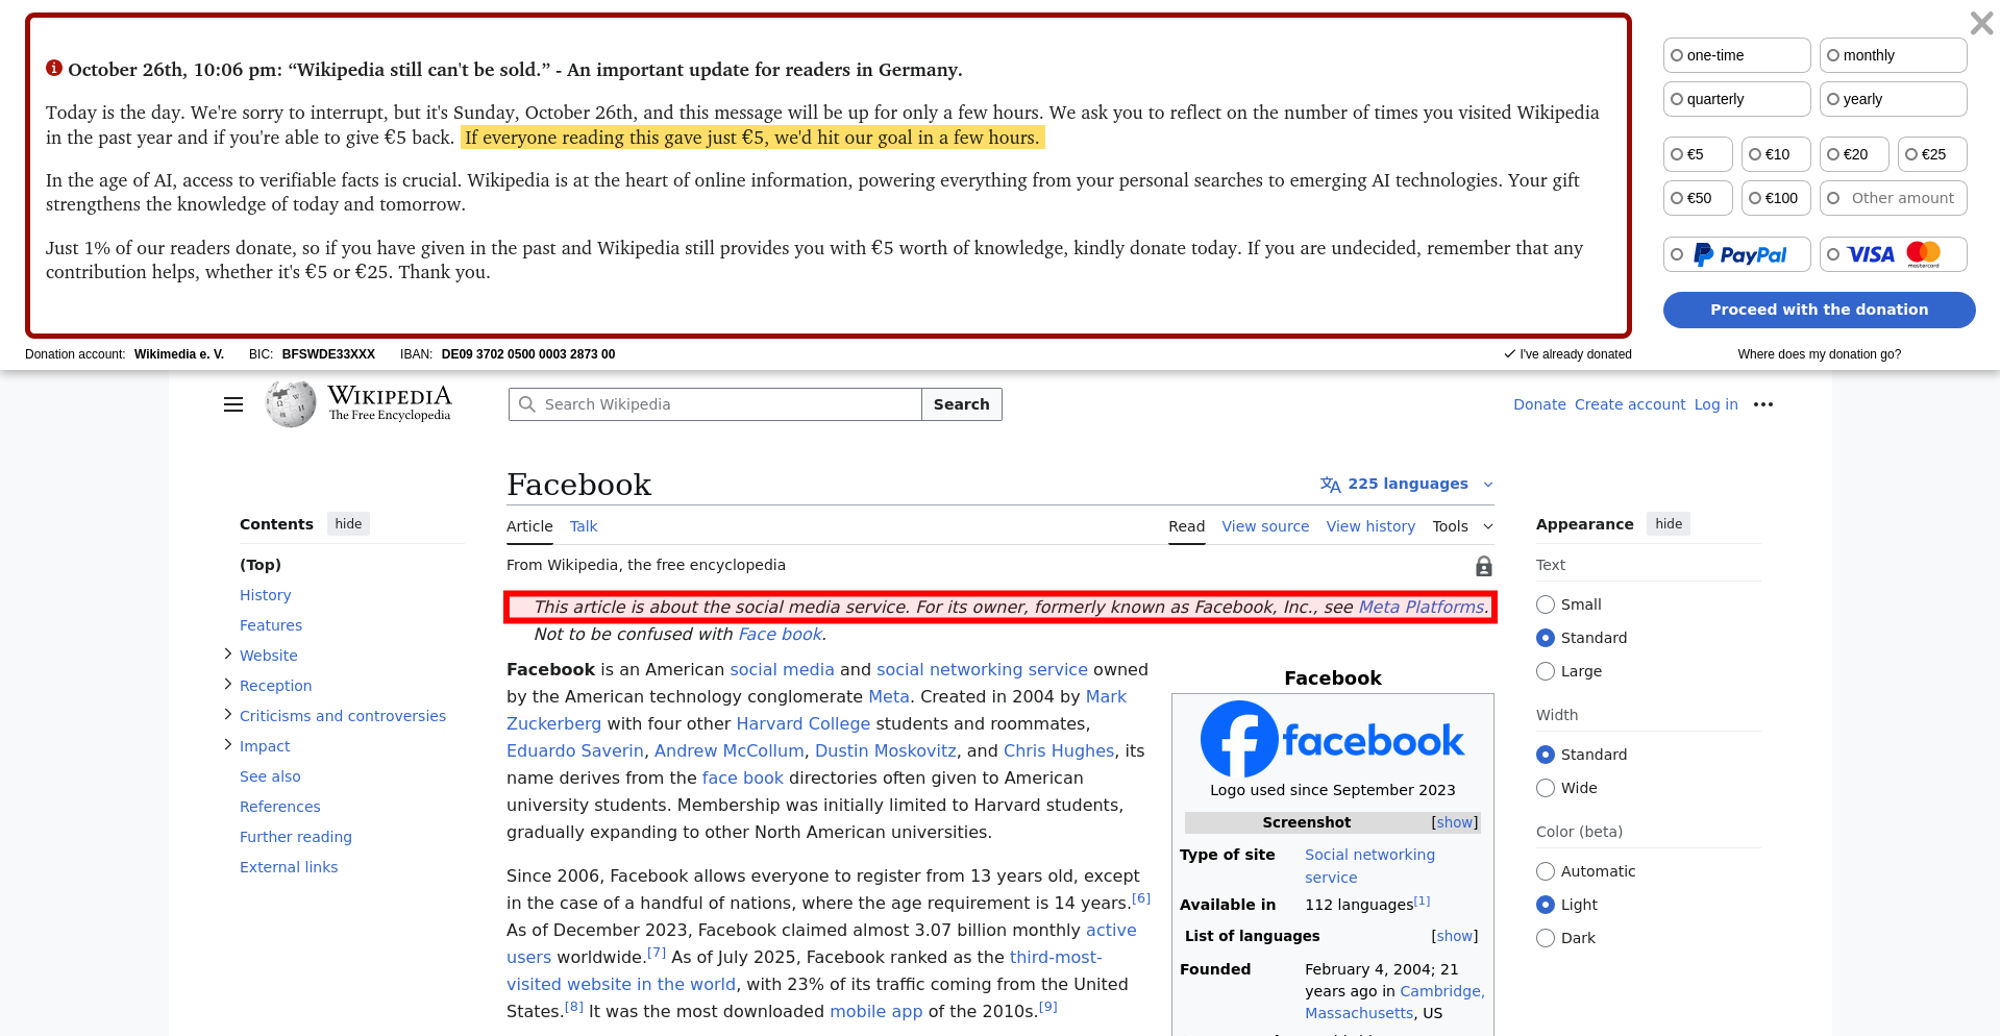Click the language translate icon
Screen dimensions: 2000x1036
point(1330,484)
